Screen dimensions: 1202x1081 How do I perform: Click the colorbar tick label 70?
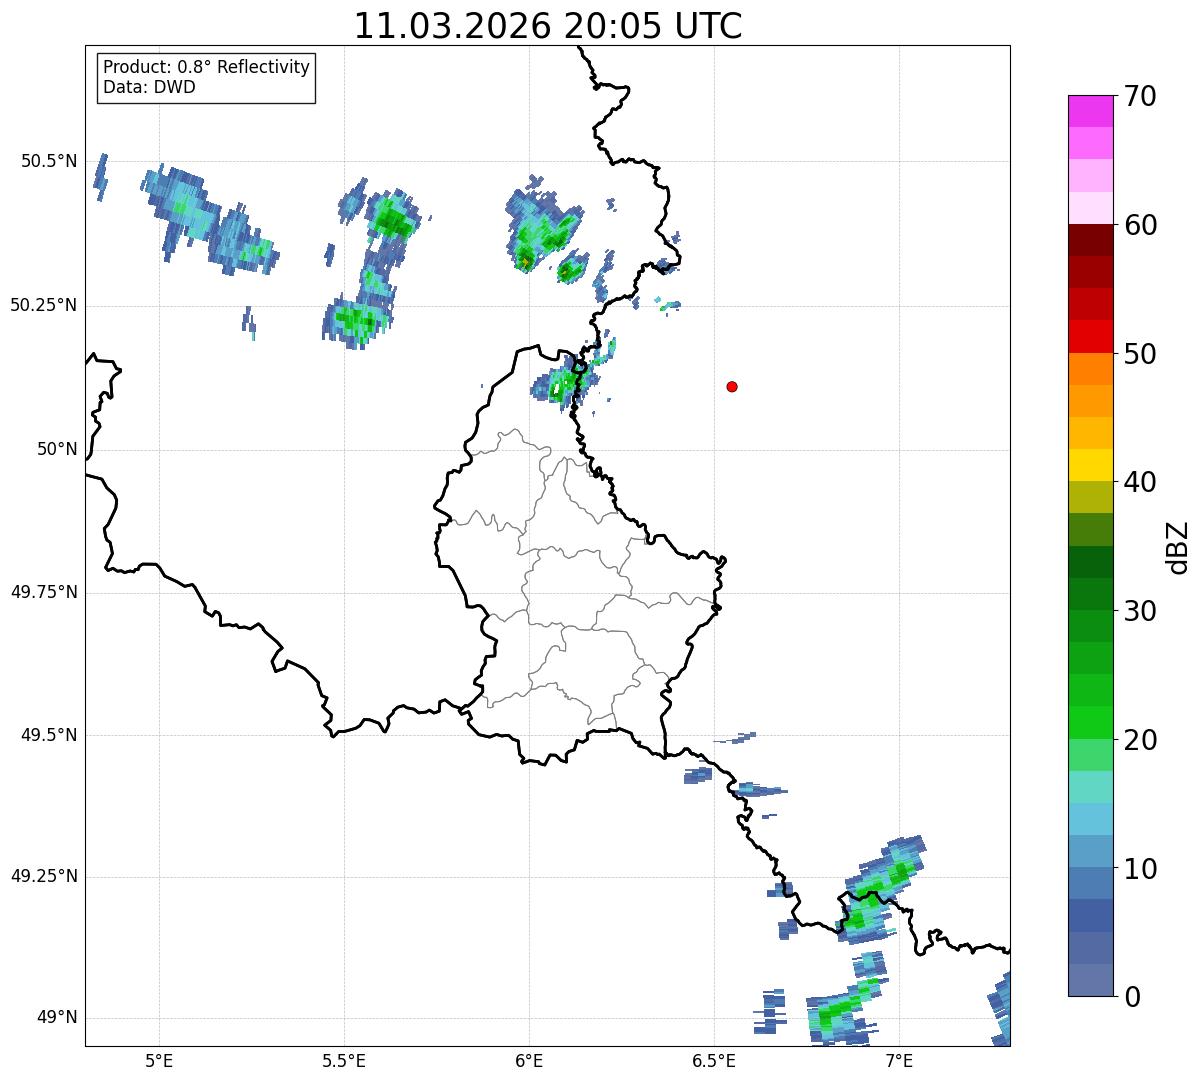coord(1140,96)
